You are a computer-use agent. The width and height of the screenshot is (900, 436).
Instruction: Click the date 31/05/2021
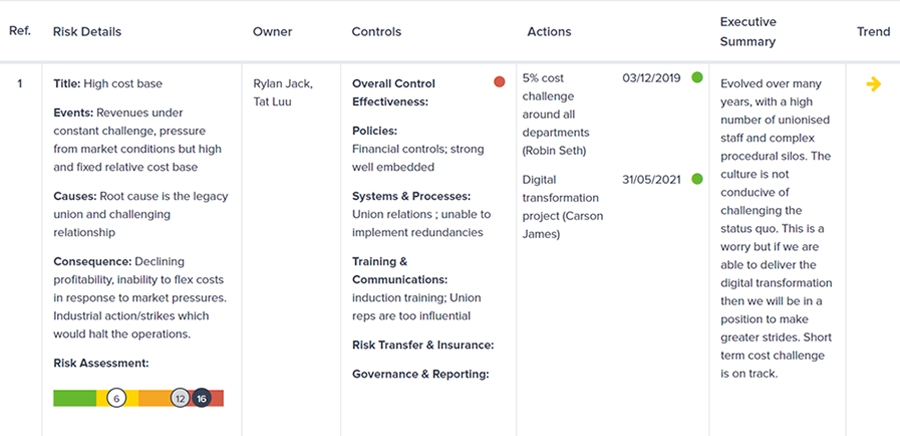coord(651,180)
